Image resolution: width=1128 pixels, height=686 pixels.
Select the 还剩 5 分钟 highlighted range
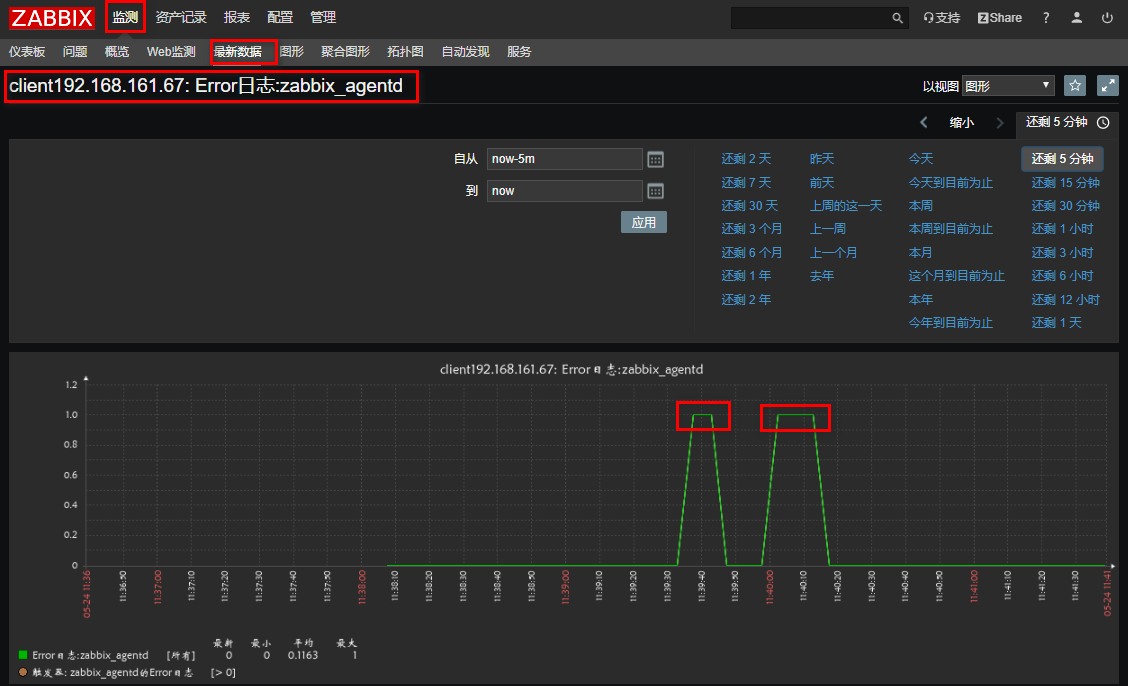pos(1063,159)
